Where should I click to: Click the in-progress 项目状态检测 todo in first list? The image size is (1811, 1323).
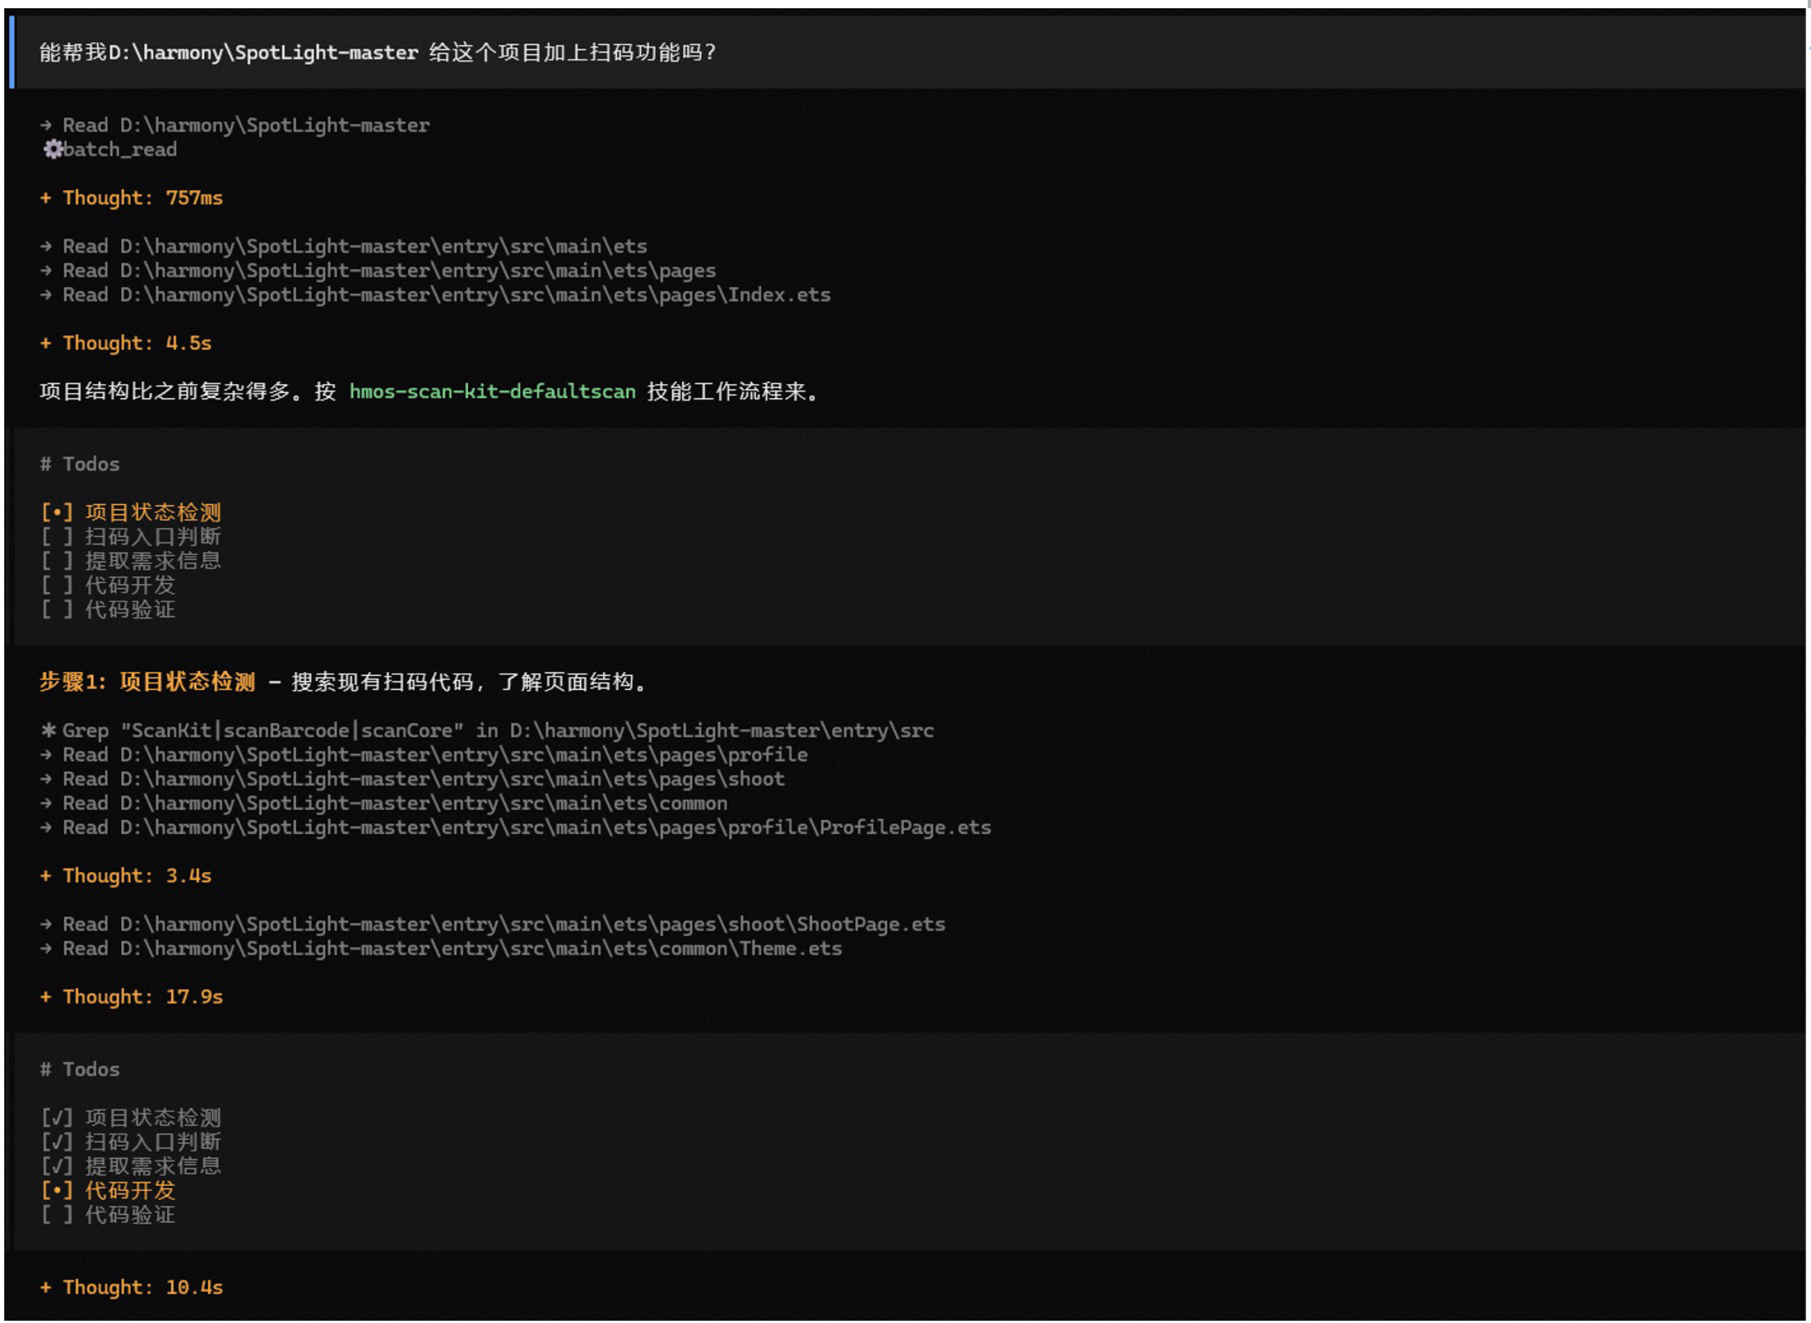(x=131, y=513)
